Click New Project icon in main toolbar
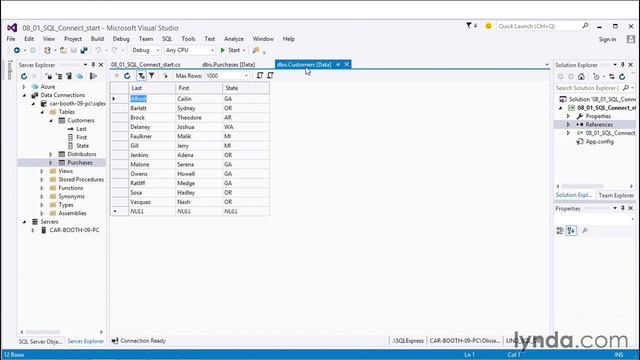Screen dimensions: 640x360 (x=47, y=50)
